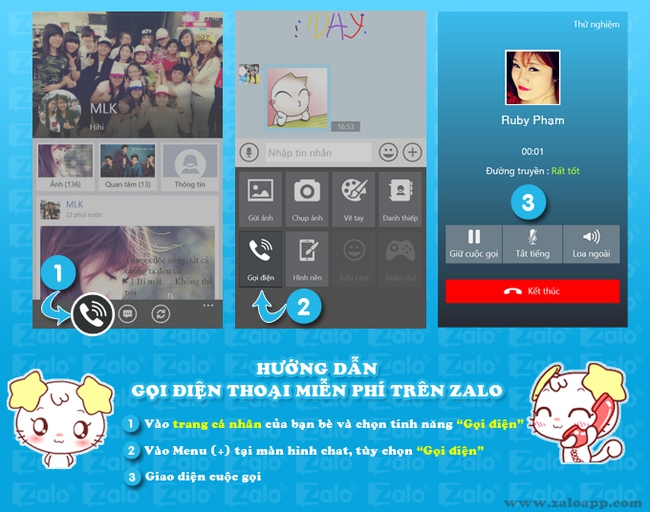The image size is (650, 512).
Task: Tap the 00:01 call duration
Action: (532, 151)
